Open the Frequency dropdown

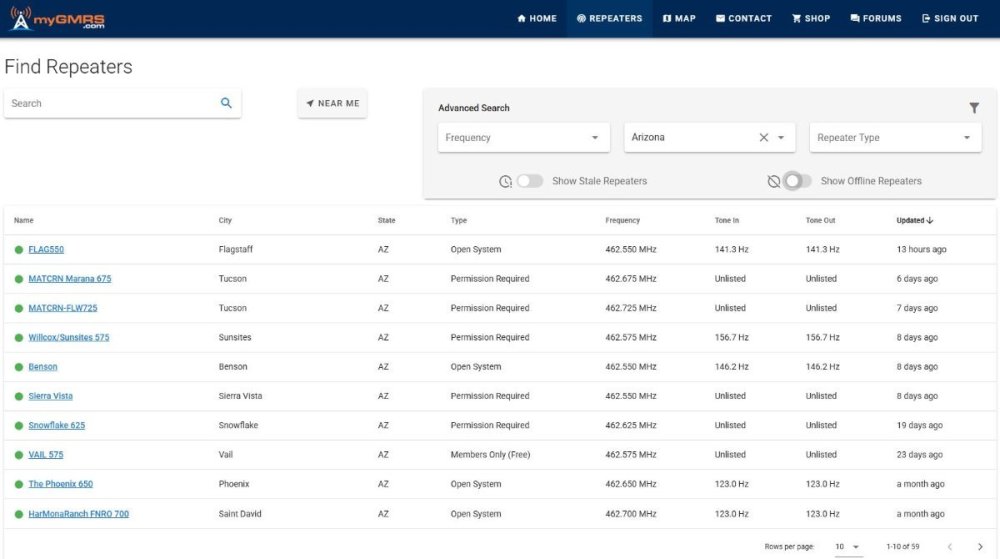[x=523, y=138]
